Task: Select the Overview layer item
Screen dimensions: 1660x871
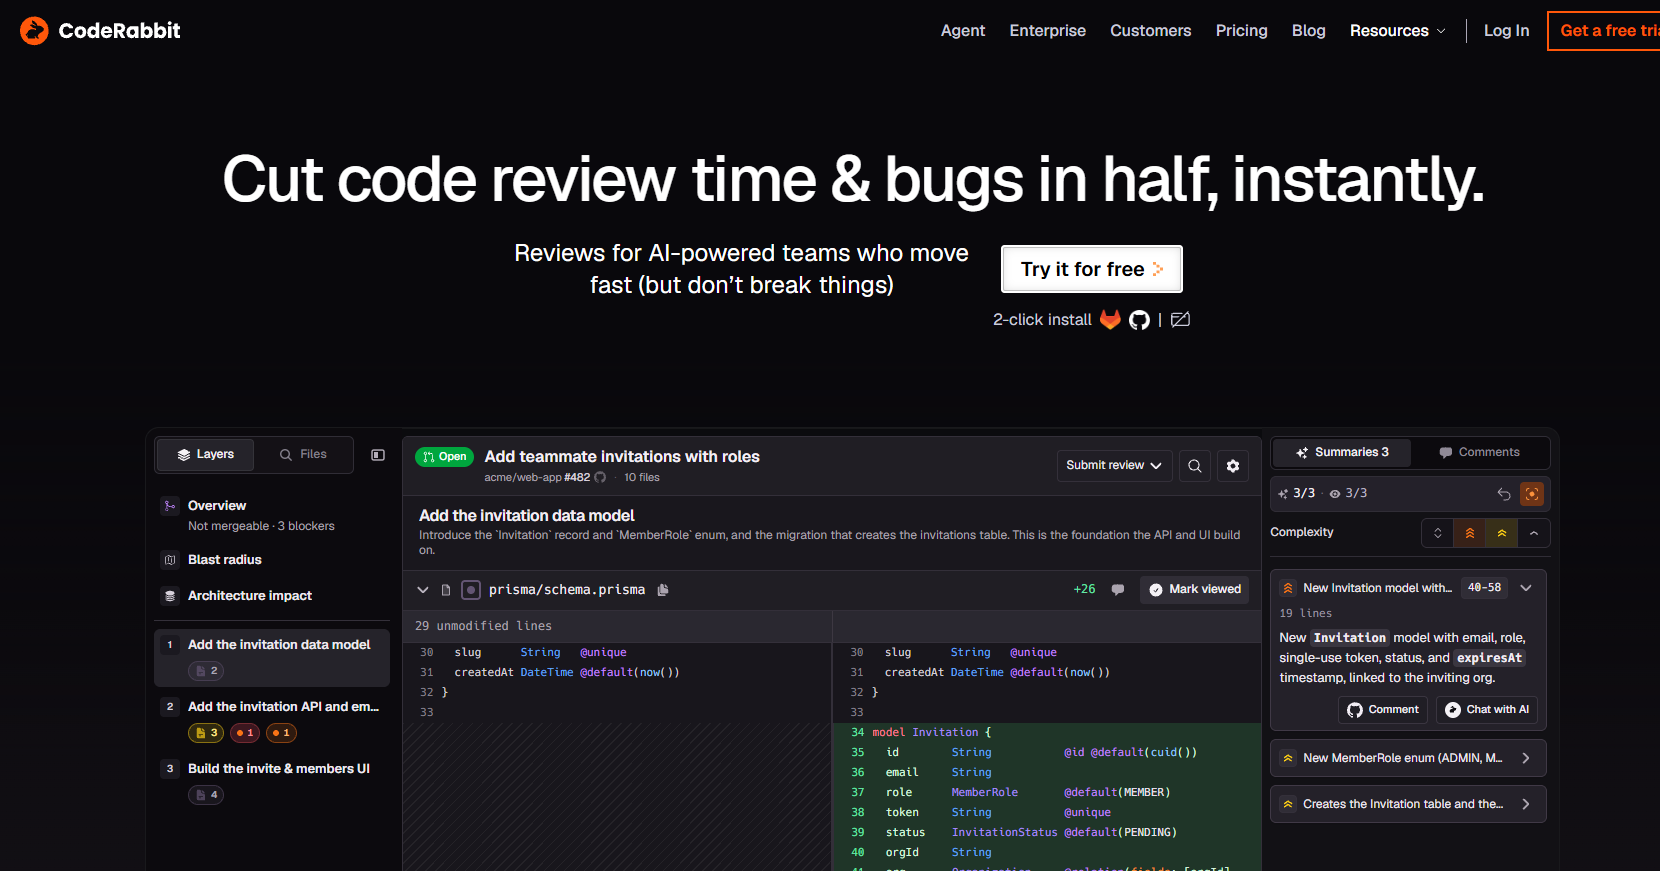Action: [x=272, y=515]
